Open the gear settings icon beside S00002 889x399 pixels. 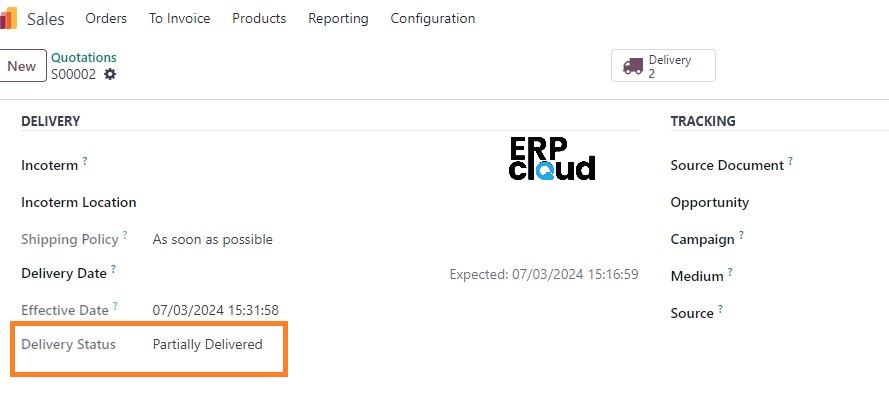(x=110, y=74)
